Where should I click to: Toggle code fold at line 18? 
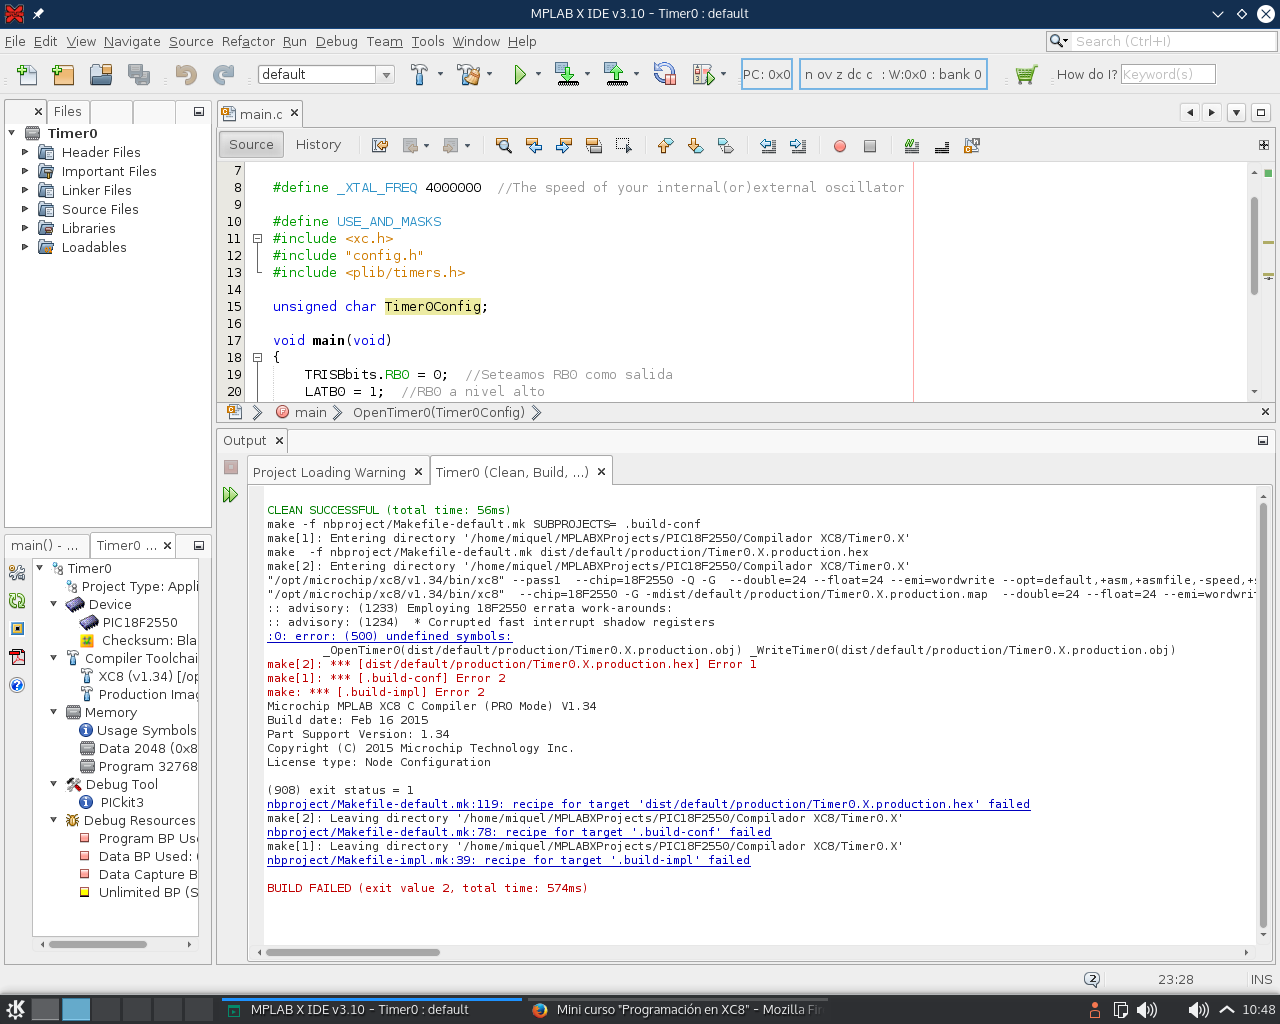click(257, 357)
